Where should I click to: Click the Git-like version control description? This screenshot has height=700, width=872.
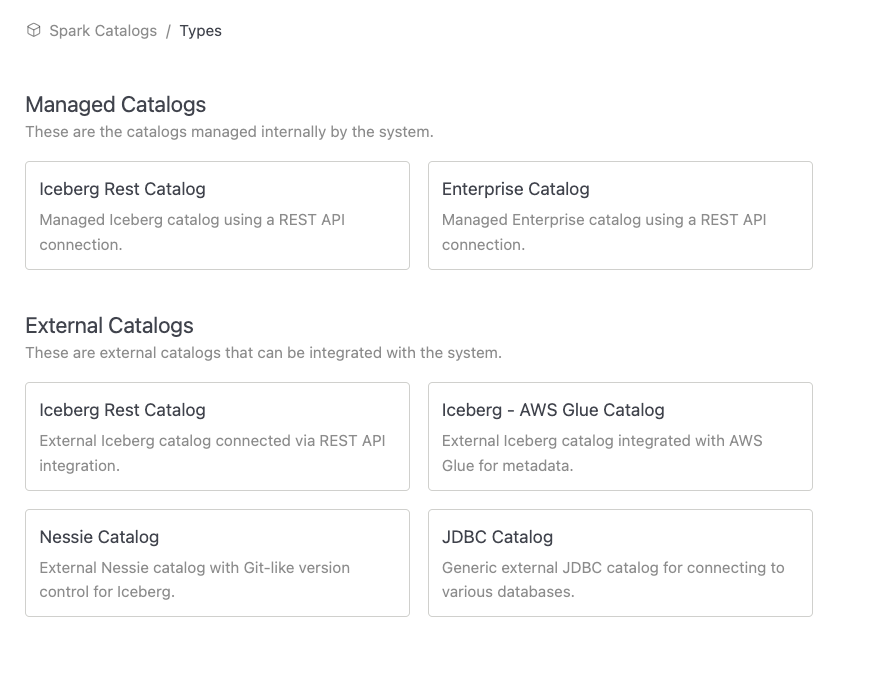194,579
